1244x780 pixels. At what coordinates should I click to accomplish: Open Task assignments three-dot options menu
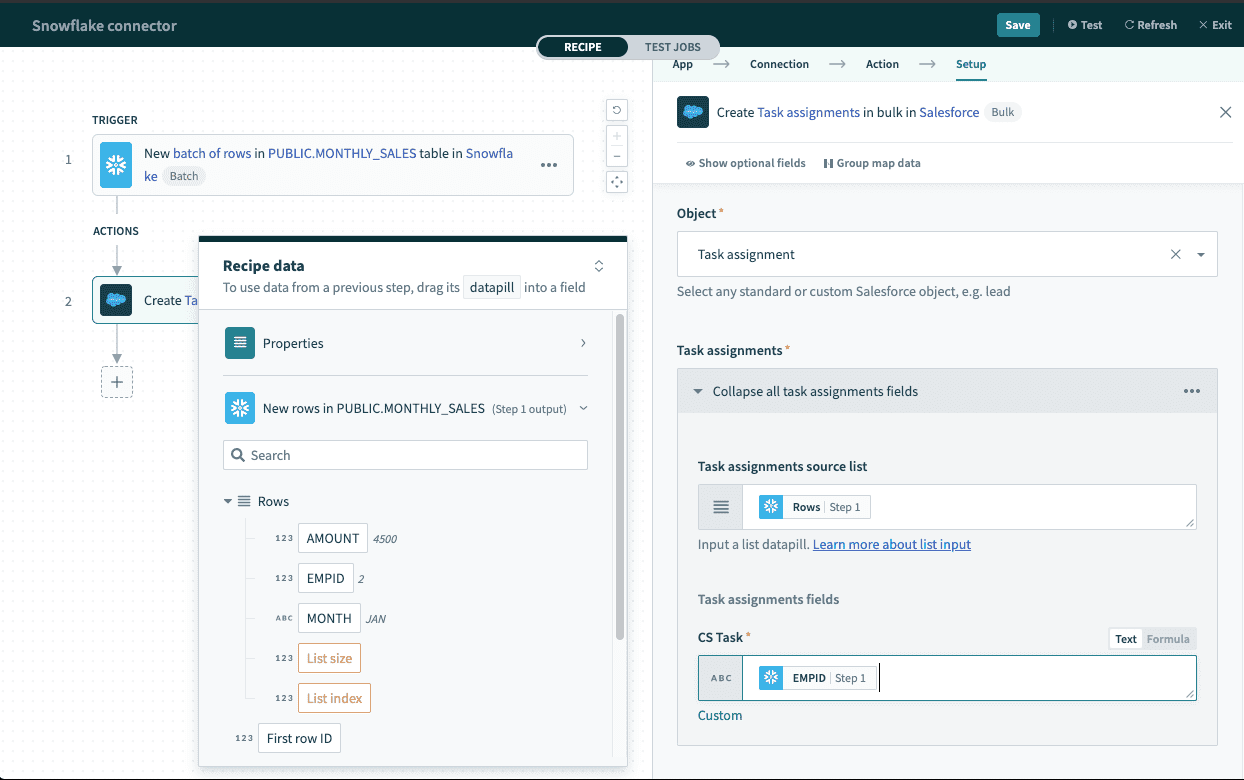(1191, 391)
